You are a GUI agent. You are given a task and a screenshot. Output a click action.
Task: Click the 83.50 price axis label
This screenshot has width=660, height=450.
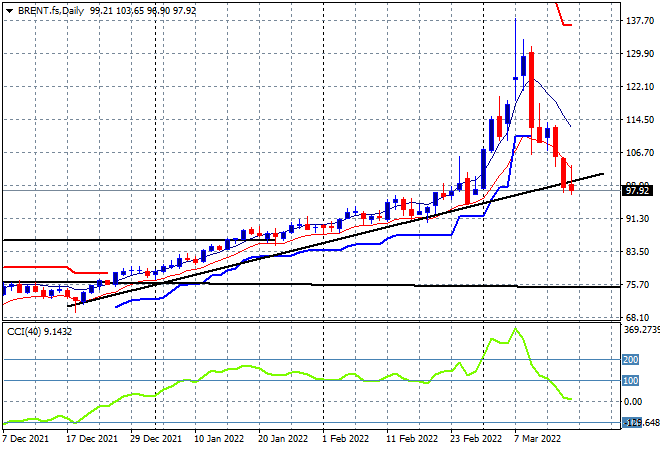click(638, 251)
